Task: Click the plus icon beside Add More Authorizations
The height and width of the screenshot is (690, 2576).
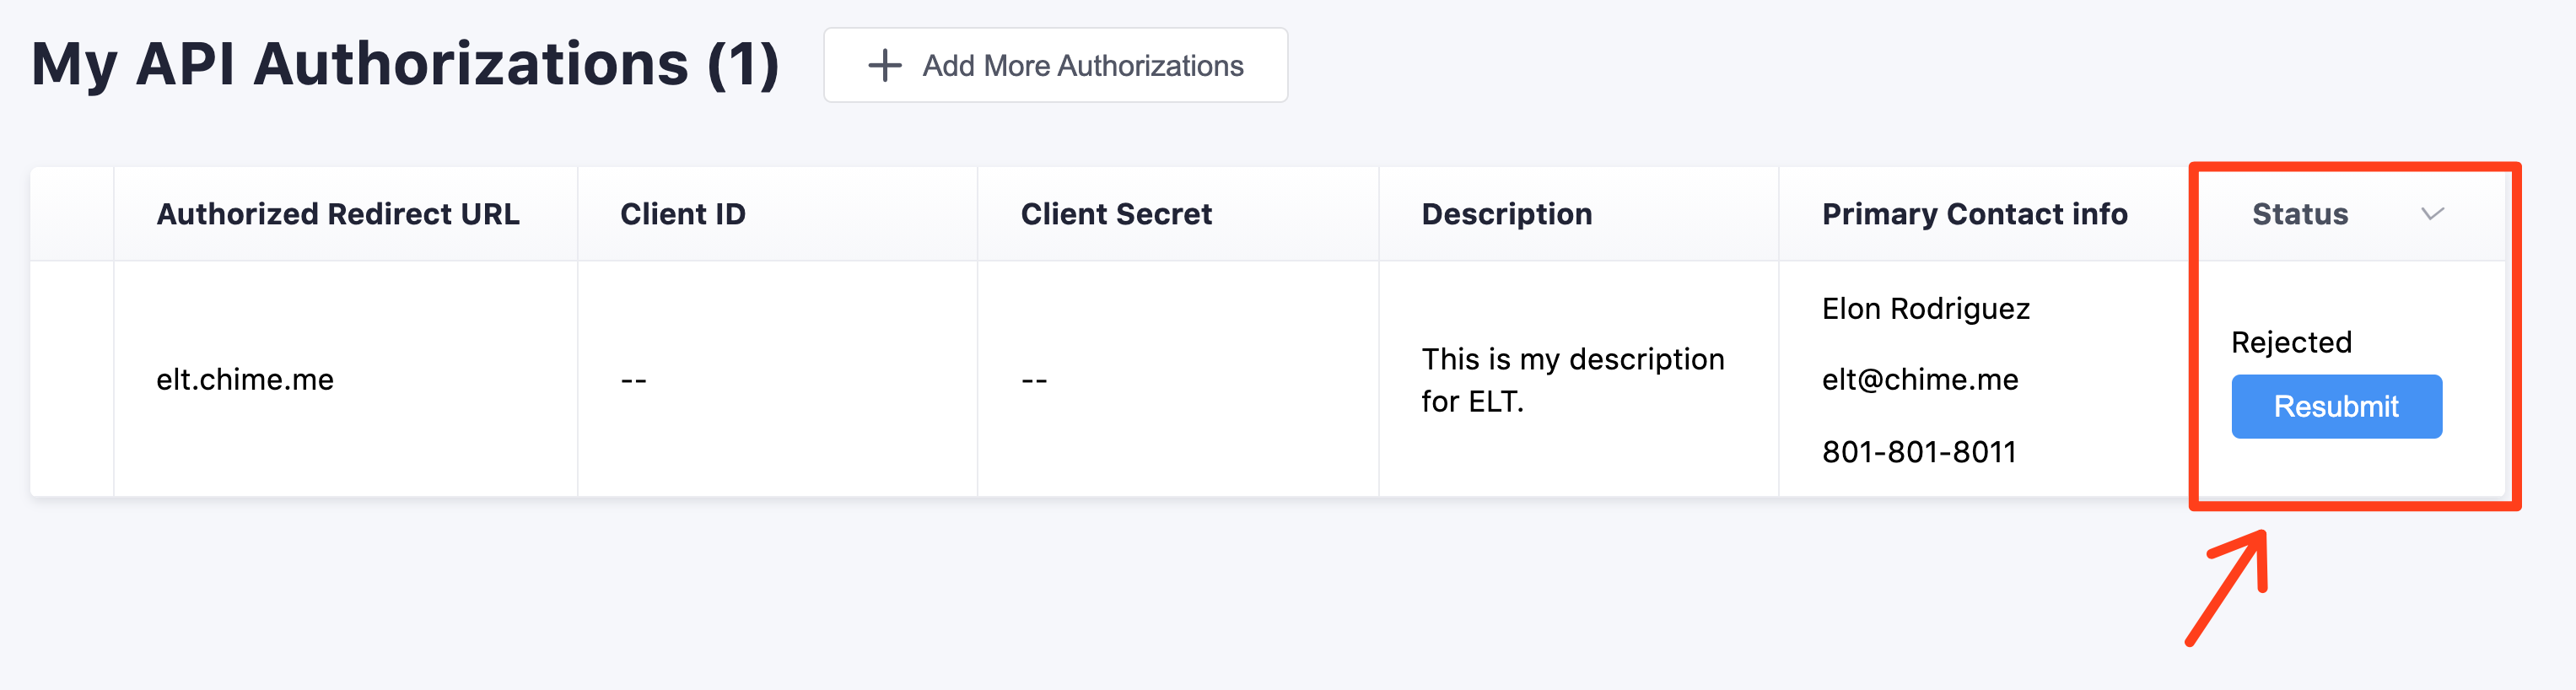Action: [884, 66]
